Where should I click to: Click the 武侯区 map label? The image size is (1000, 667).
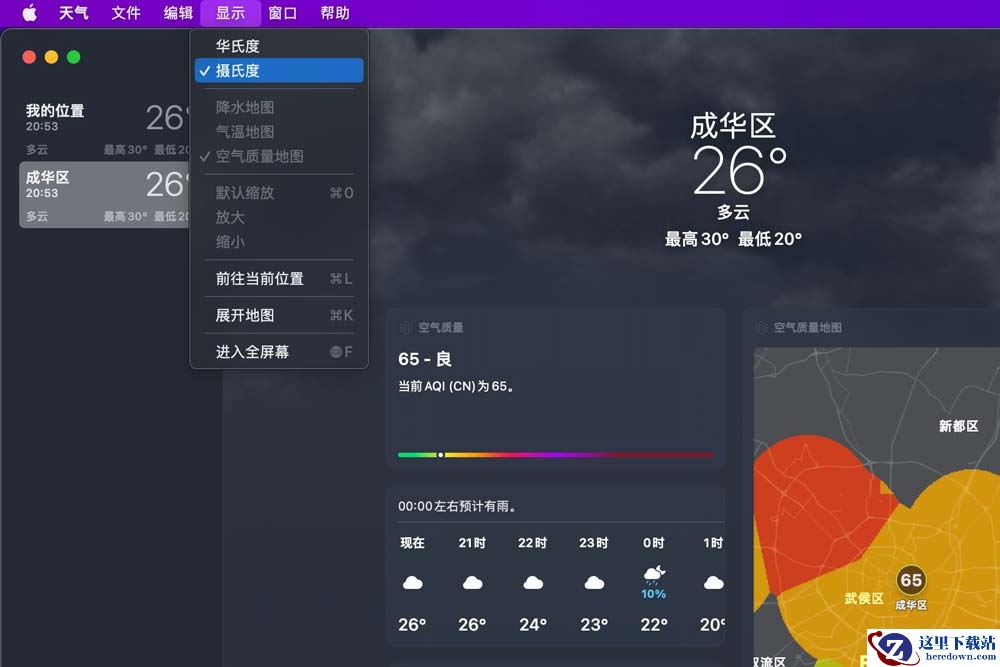(864, 598)
